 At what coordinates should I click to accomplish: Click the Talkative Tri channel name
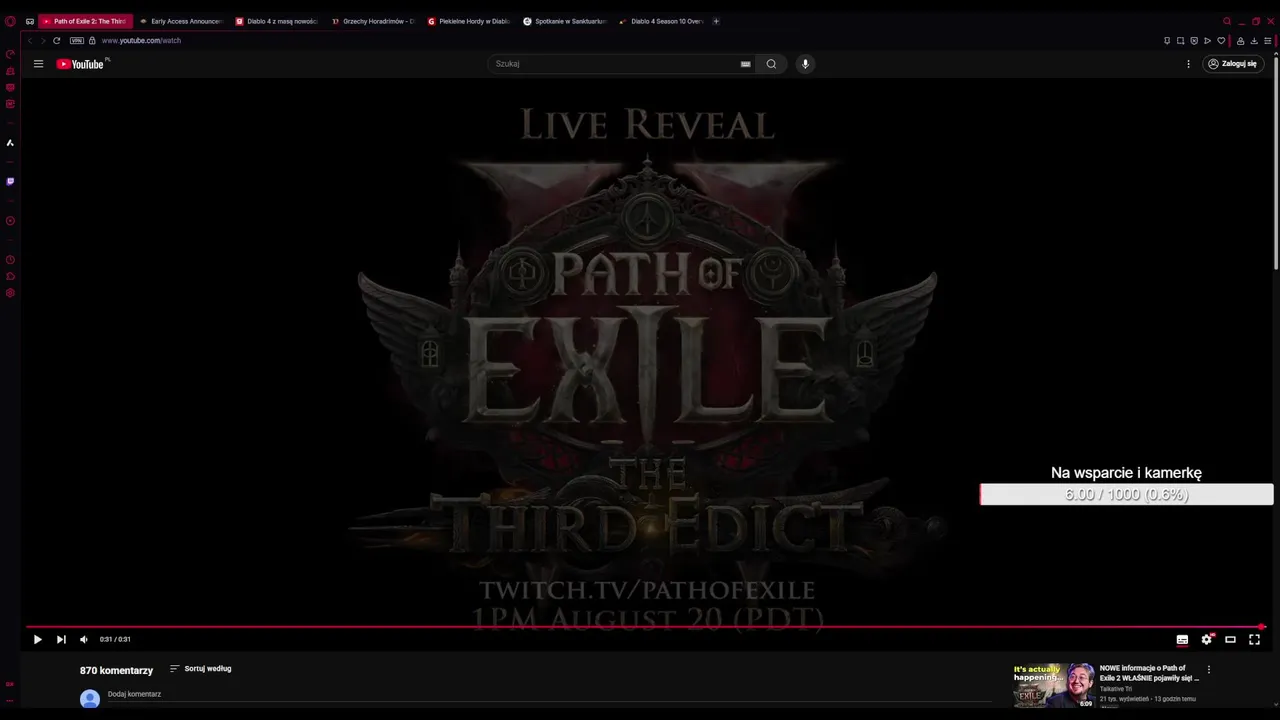(1118, 689)
